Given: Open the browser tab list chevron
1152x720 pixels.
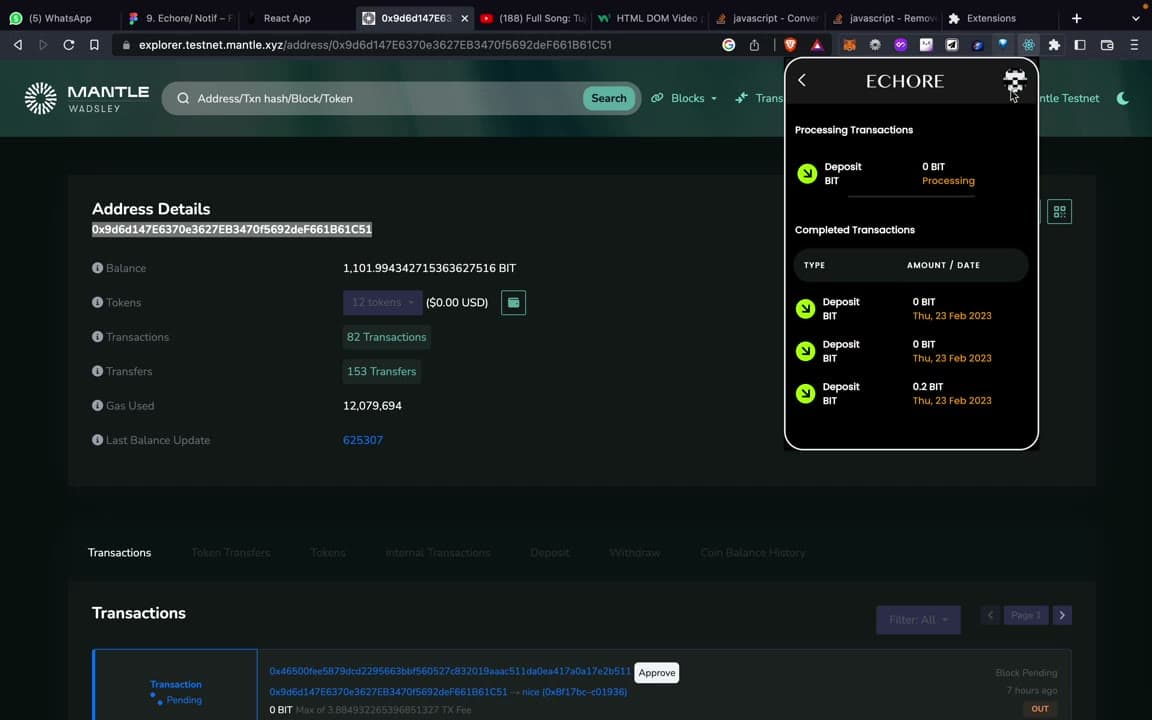Looking at the screenshot, I should point(1135,18).
